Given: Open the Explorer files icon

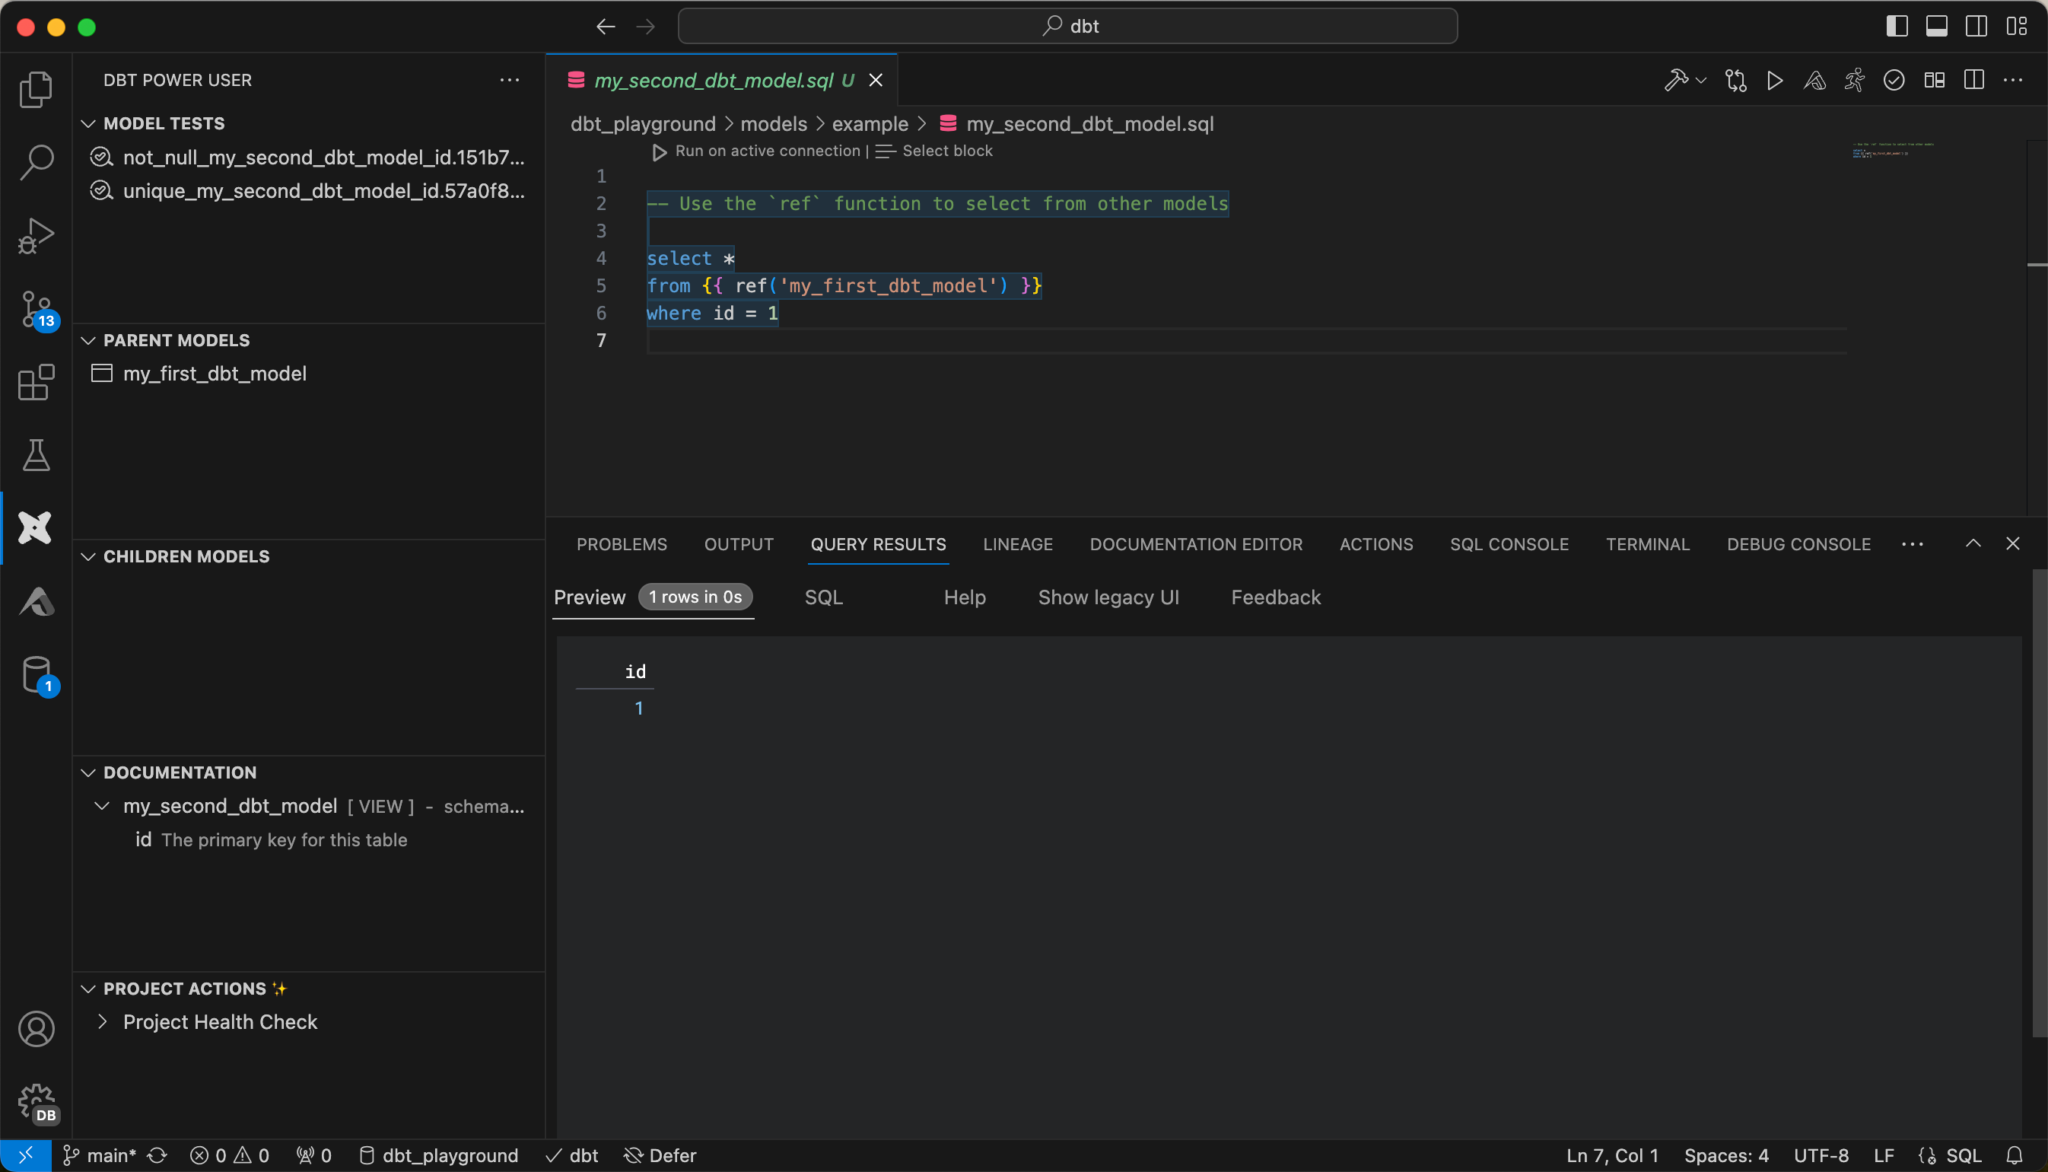Looking at the screenshot, I should [x=36, y=90].
